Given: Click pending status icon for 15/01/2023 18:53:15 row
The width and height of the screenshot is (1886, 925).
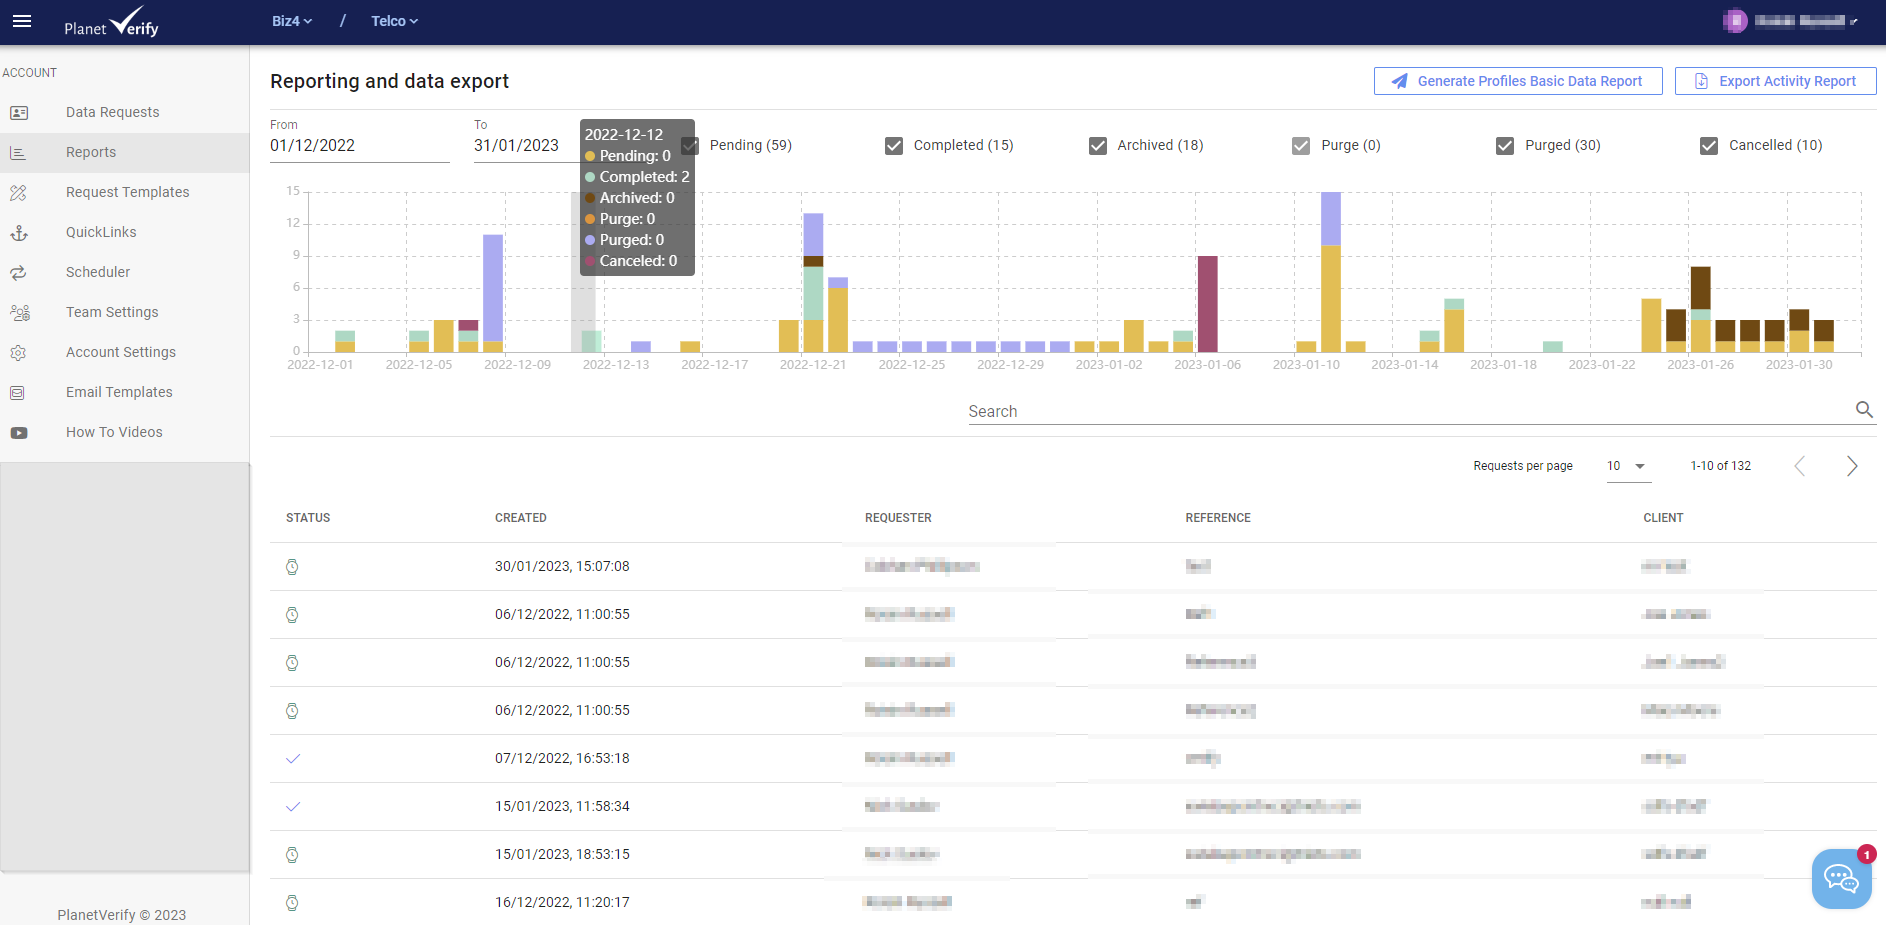Looking at the screenshot, I should [x=292, y=855].
